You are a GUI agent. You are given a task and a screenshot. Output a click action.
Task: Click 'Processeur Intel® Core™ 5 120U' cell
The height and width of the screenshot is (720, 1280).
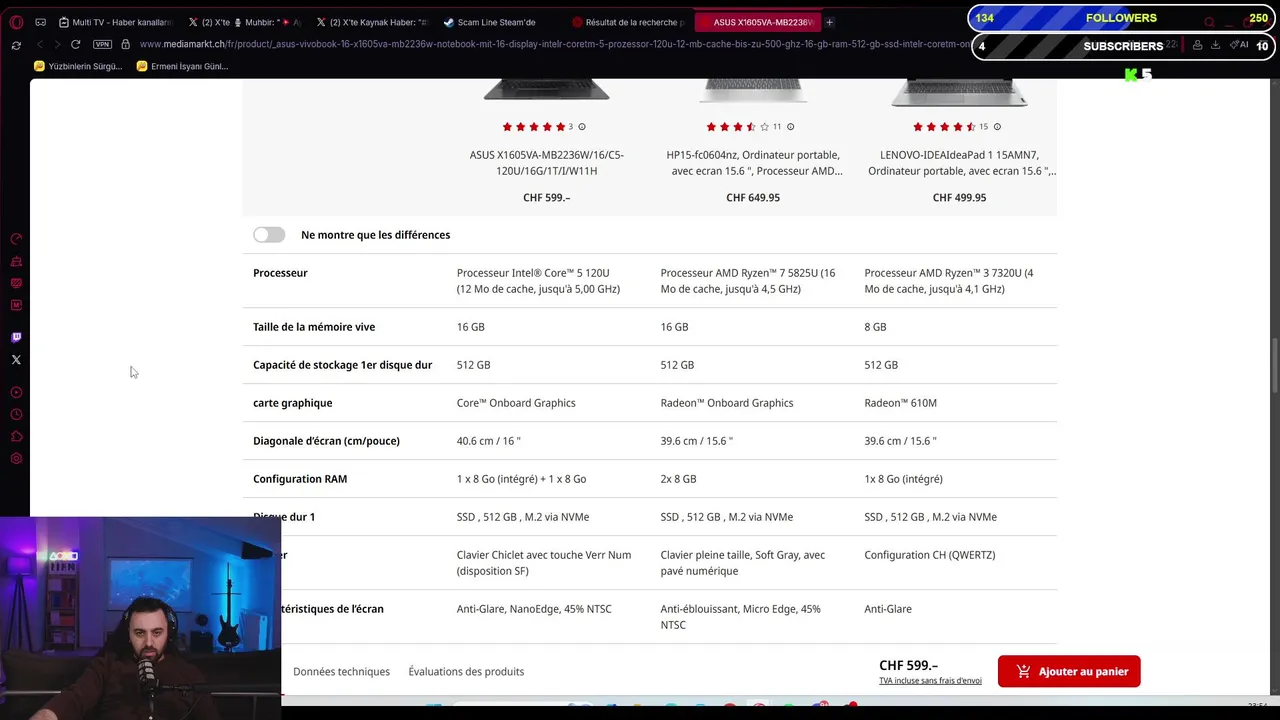pos(538,281)
